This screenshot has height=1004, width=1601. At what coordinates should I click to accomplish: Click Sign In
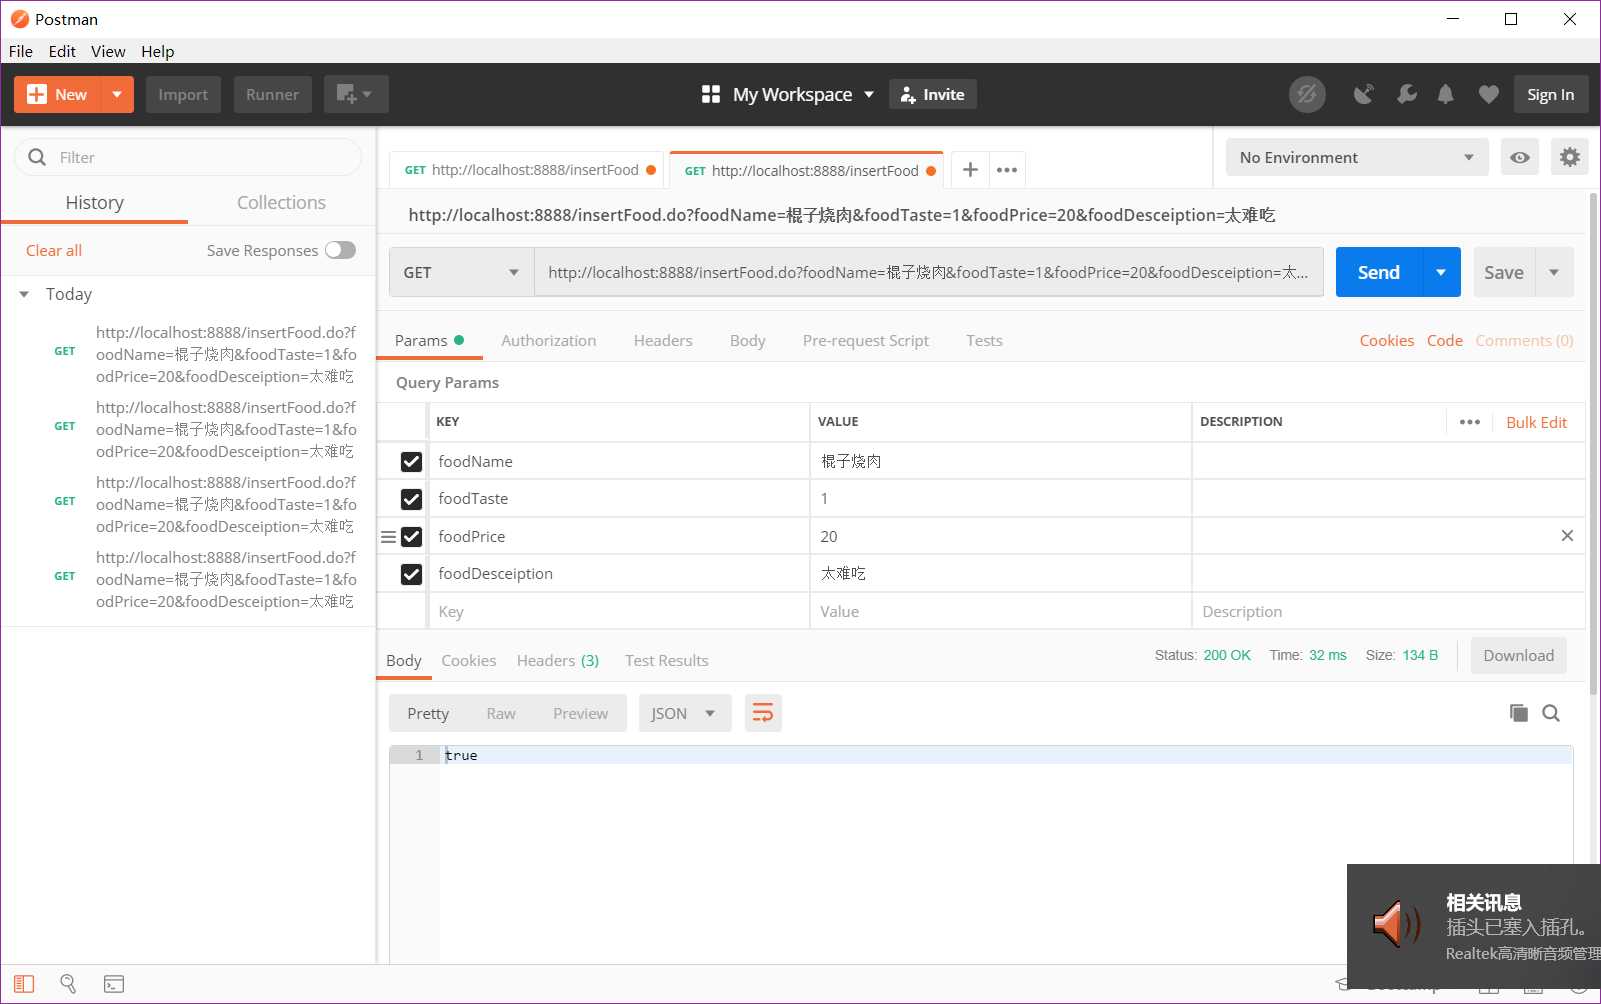point(1550,94)
